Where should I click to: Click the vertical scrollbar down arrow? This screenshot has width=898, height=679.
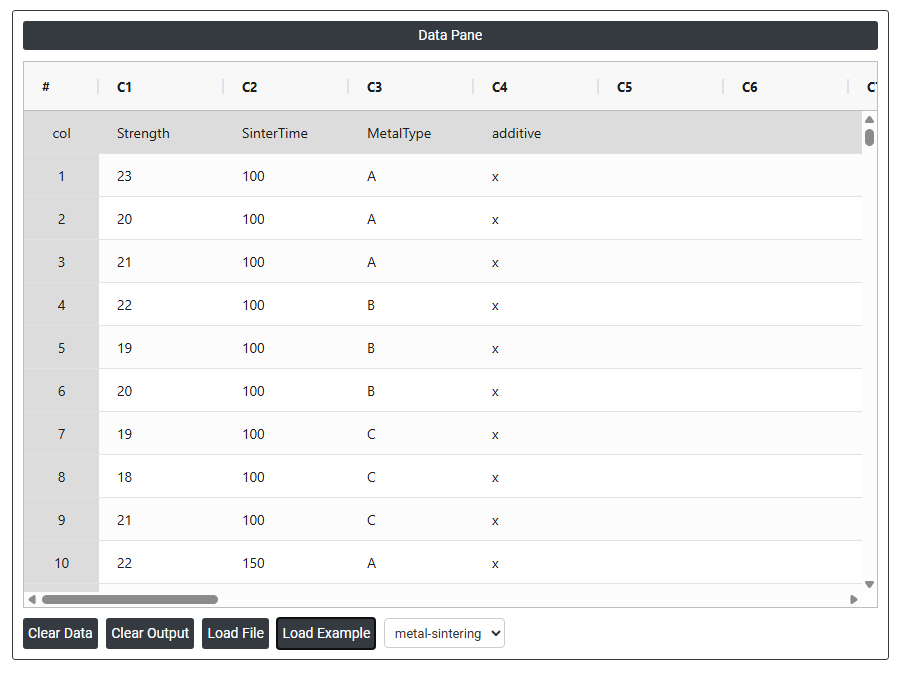pos(869,584)
